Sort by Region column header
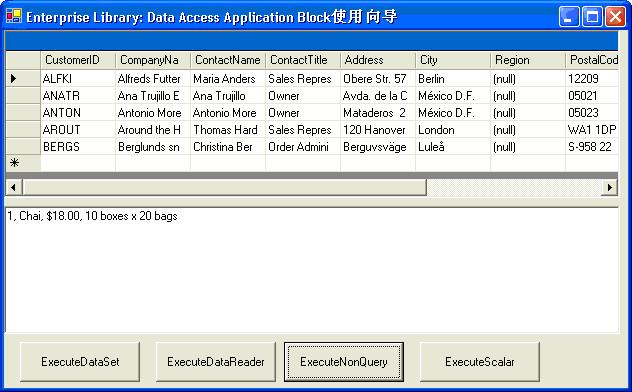This screenshot has height=392, width=632. click(x=528, y=60)
